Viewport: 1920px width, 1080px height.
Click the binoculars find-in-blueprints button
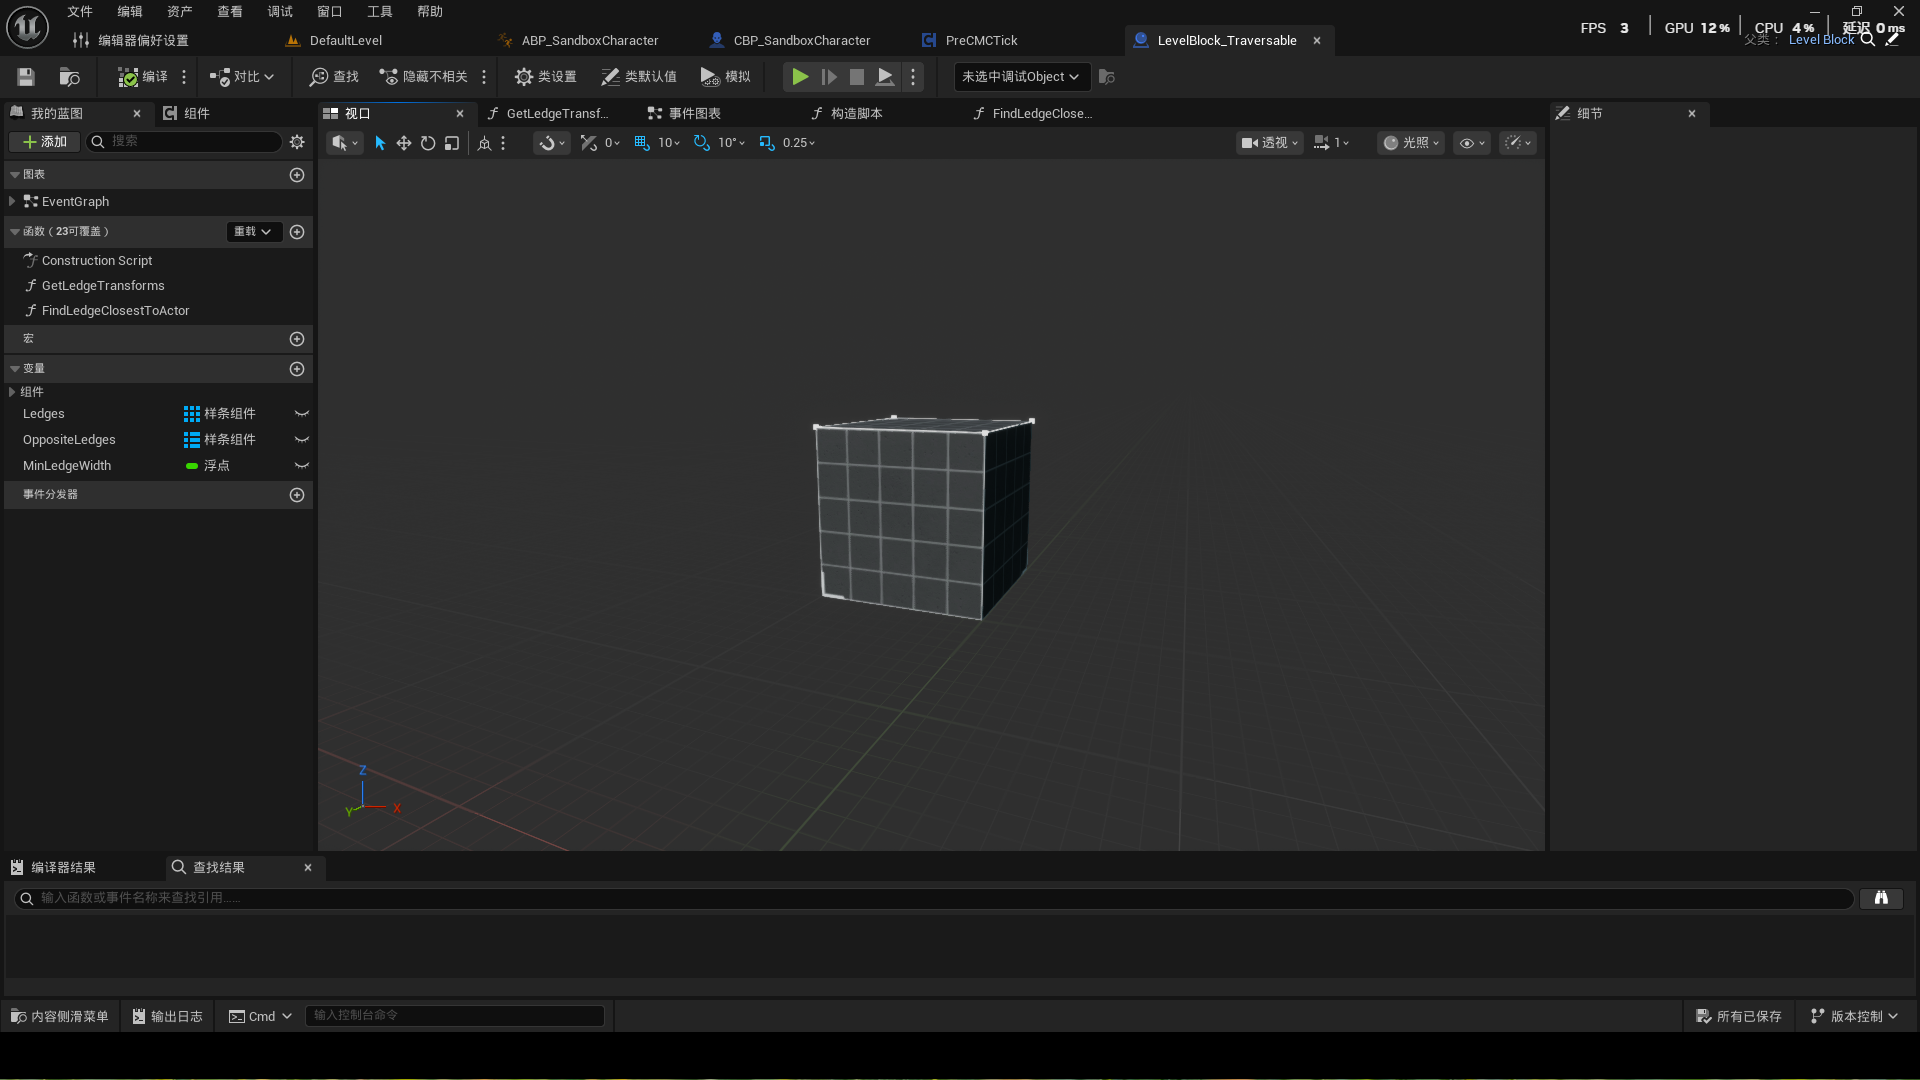(x=1881, y=898)
